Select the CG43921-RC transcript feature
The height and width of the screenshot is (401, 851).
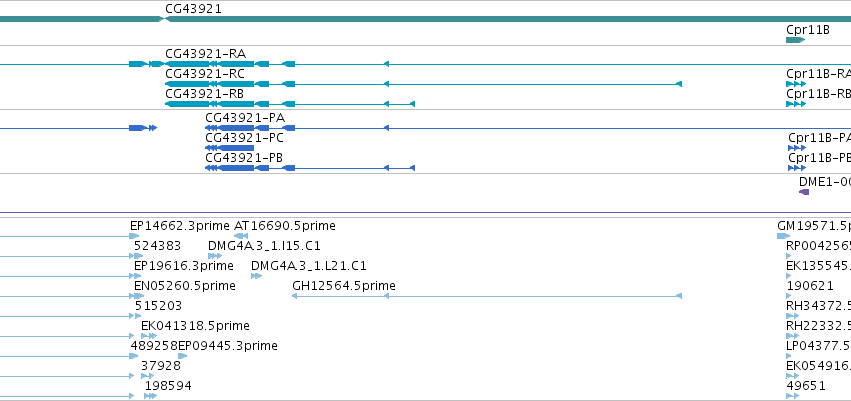(423, 84)
